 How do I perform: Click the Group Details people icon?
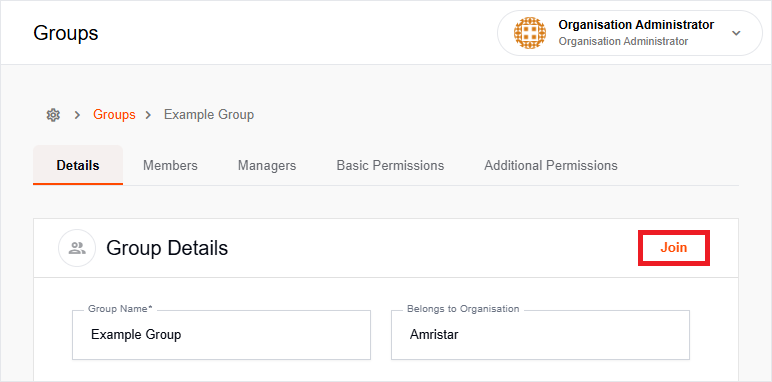click(77, 248)
